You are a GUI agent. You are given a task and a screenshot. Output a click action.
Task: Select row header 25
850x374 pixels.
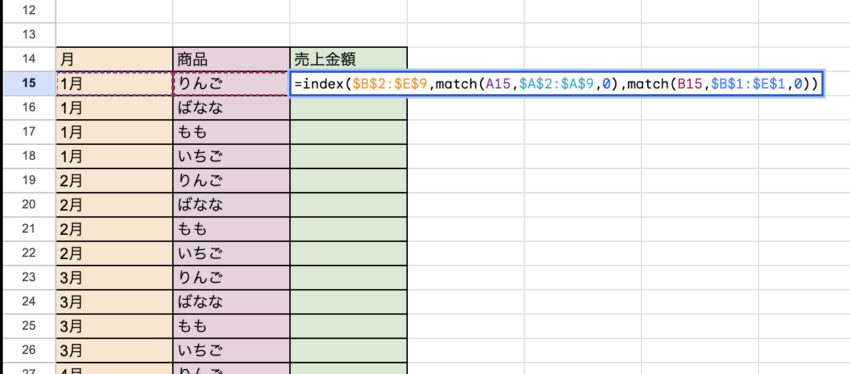point(29,326)
